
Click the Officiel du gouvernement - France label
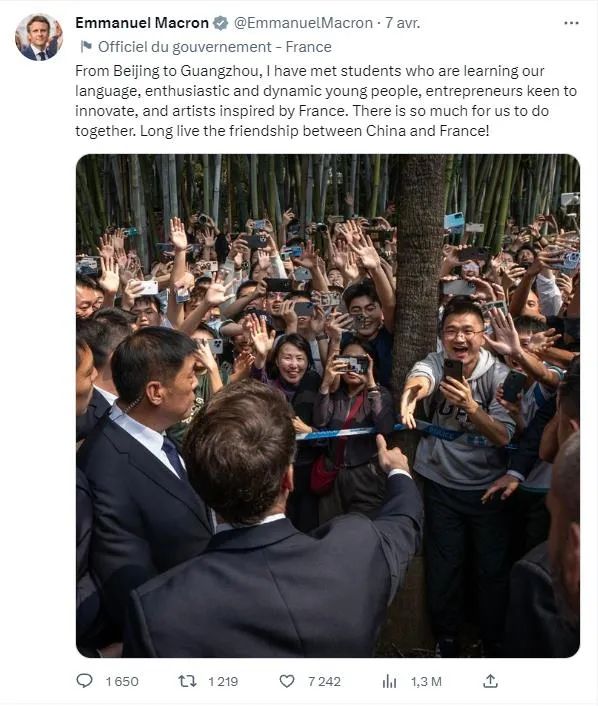click(215, 47)
